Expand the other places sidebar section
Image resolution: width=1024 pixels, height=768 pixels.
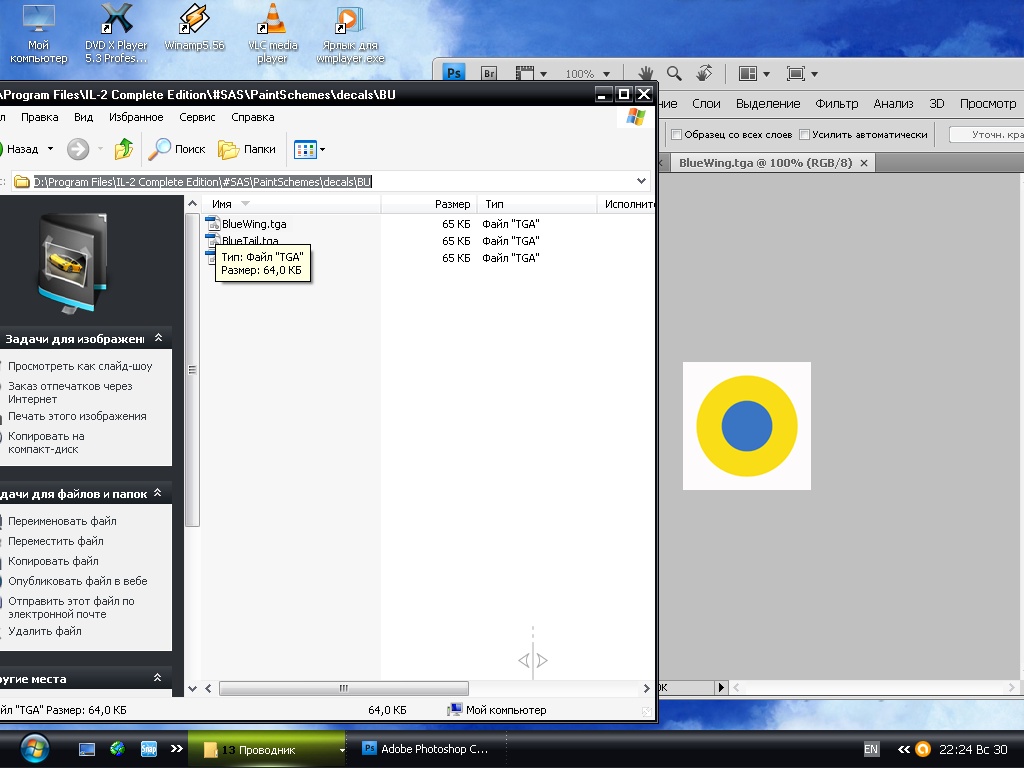[x=157, y=678]
